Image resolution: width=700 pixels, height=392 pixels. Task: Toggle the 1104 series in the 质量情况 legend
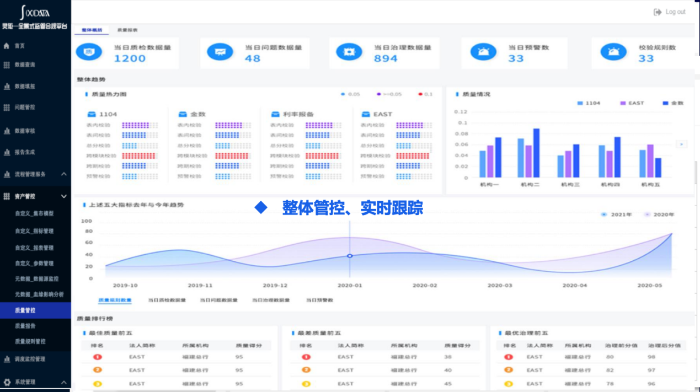point(588,103)
